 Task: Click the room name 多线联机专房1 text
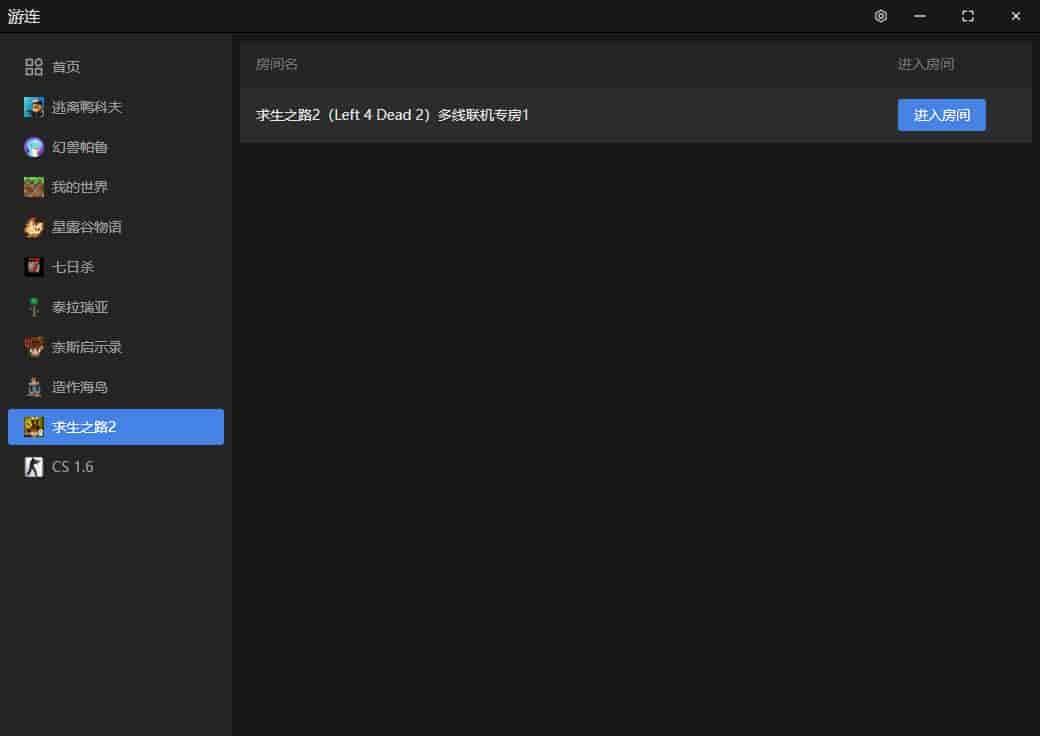pos(483,115)
